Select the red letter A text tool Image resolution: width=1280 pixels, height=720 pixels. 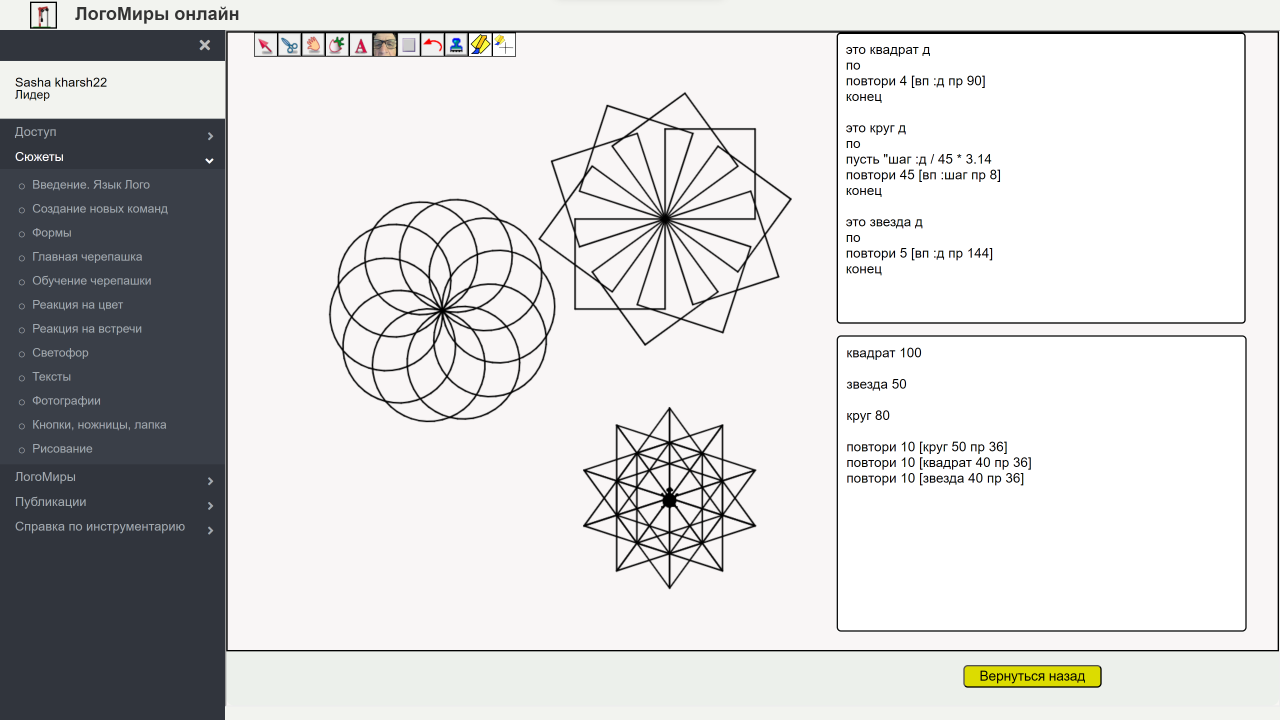[x=361, y=45]
